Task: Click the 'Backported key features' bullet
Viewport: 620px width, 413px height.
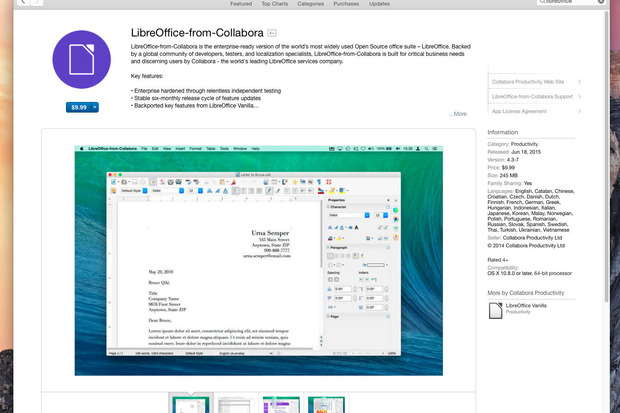Action: (x=195, y=106)
